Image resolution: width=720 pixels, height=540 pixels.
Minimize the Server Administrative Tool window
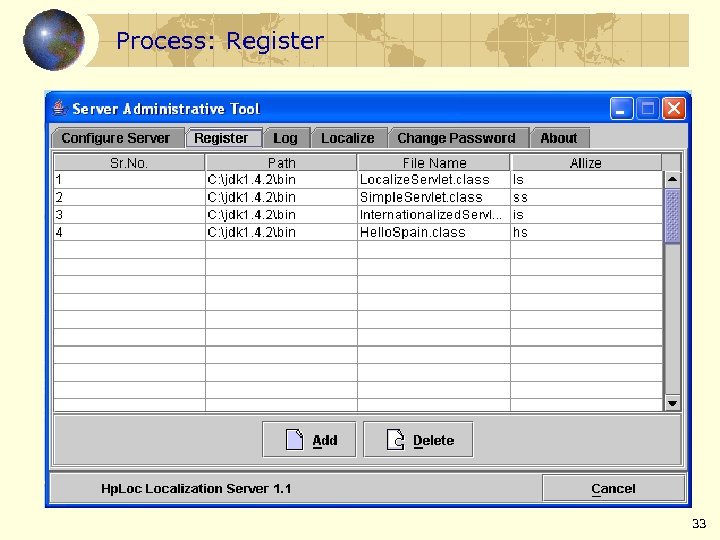tap(621, 109)
